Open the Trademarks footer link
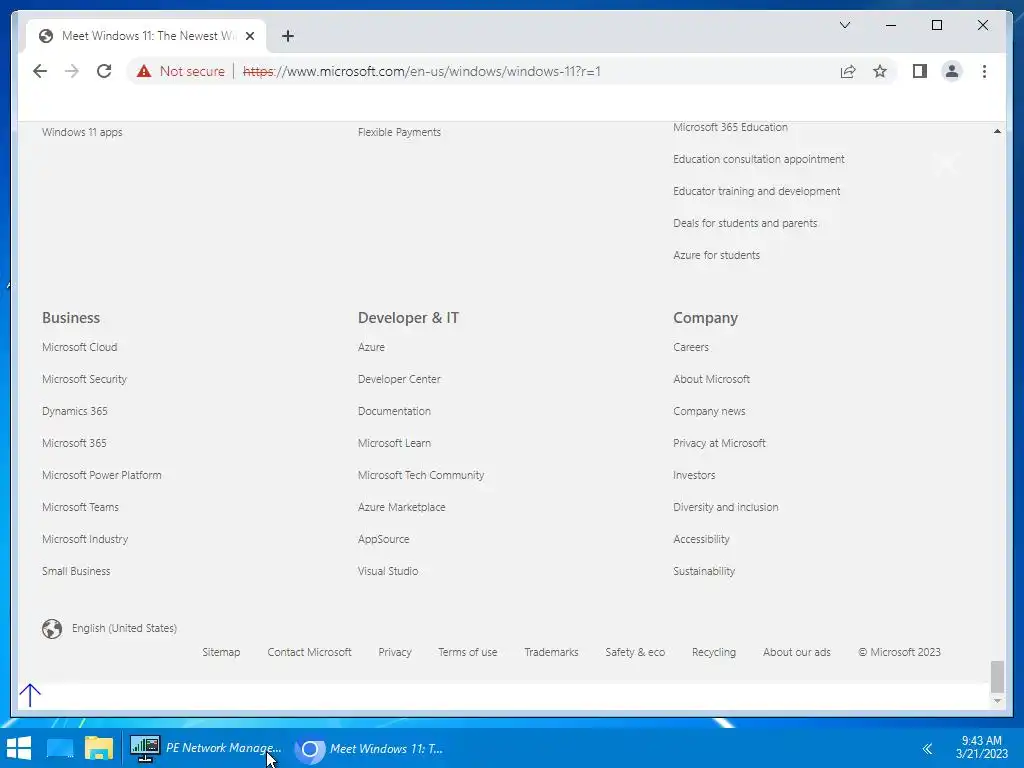The height and width of the screenshot is (768, 1024). pos(551,652)
